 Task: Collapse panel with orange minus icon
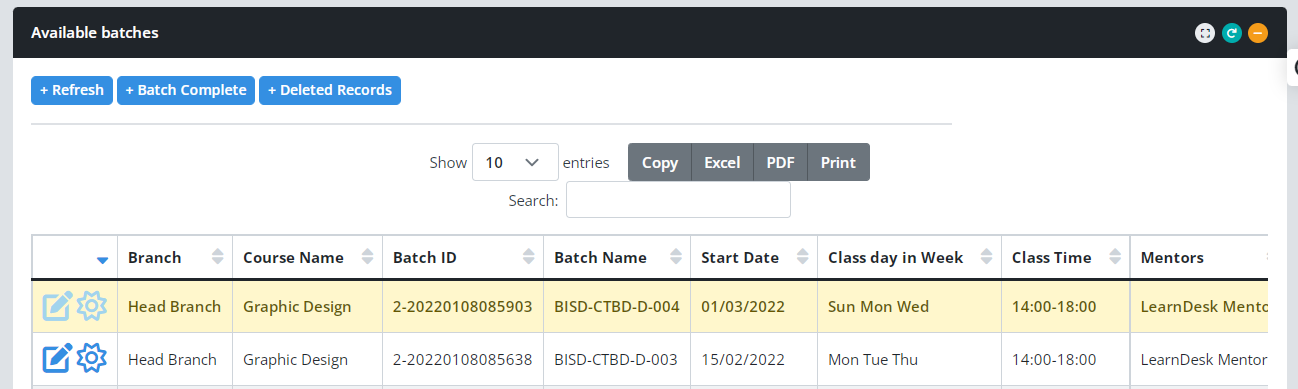(1258, 33)
